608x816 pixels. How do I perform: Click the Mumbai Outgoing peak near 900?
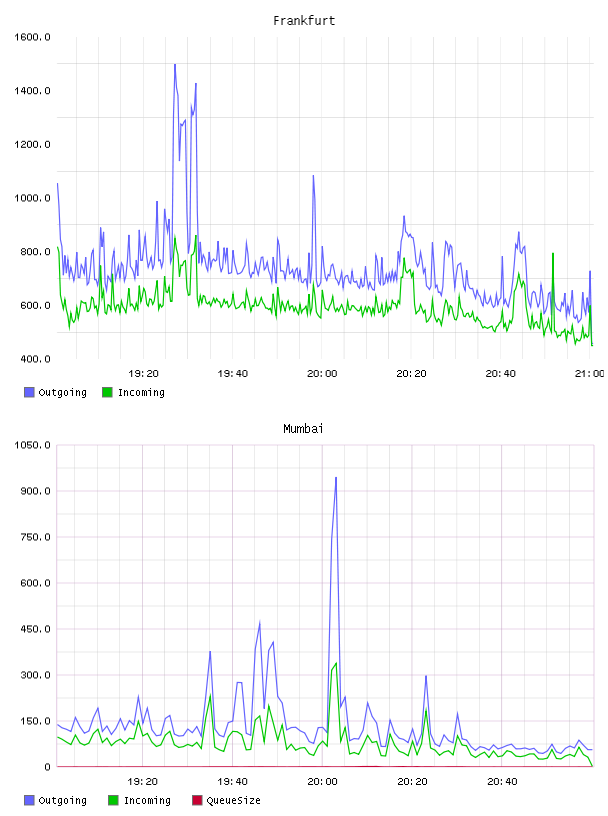click(x=336, y=478)
